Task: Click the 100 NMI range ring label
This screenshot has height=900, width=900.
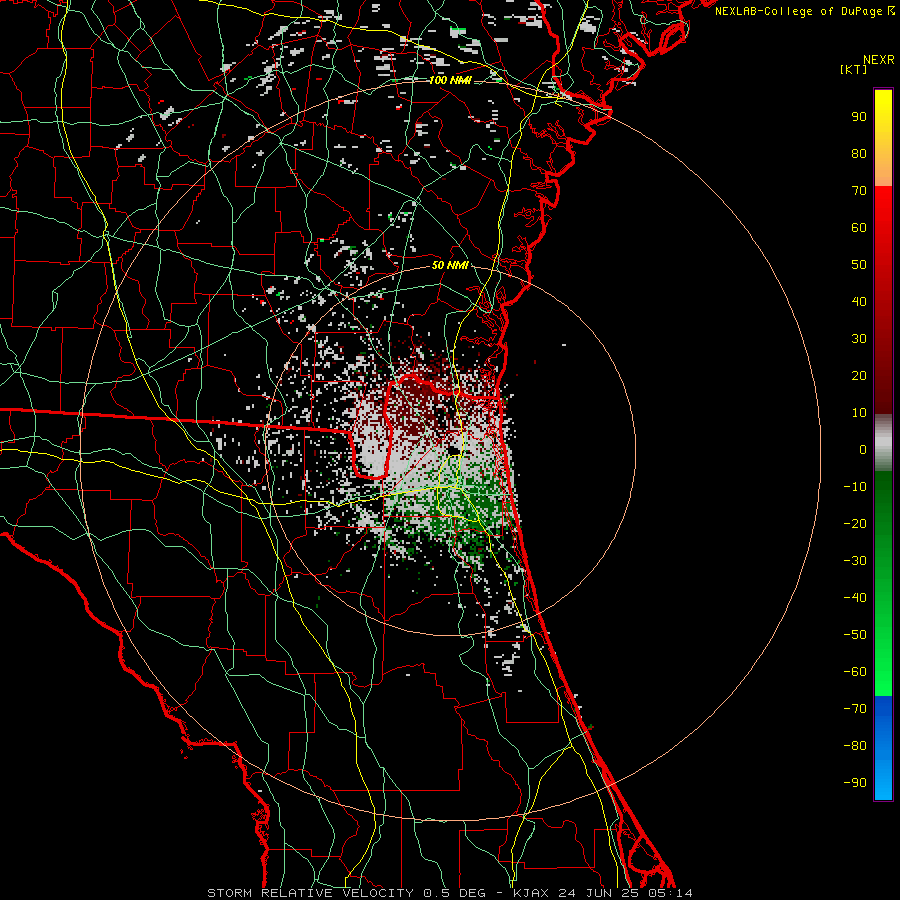Action: pos(450,80)
